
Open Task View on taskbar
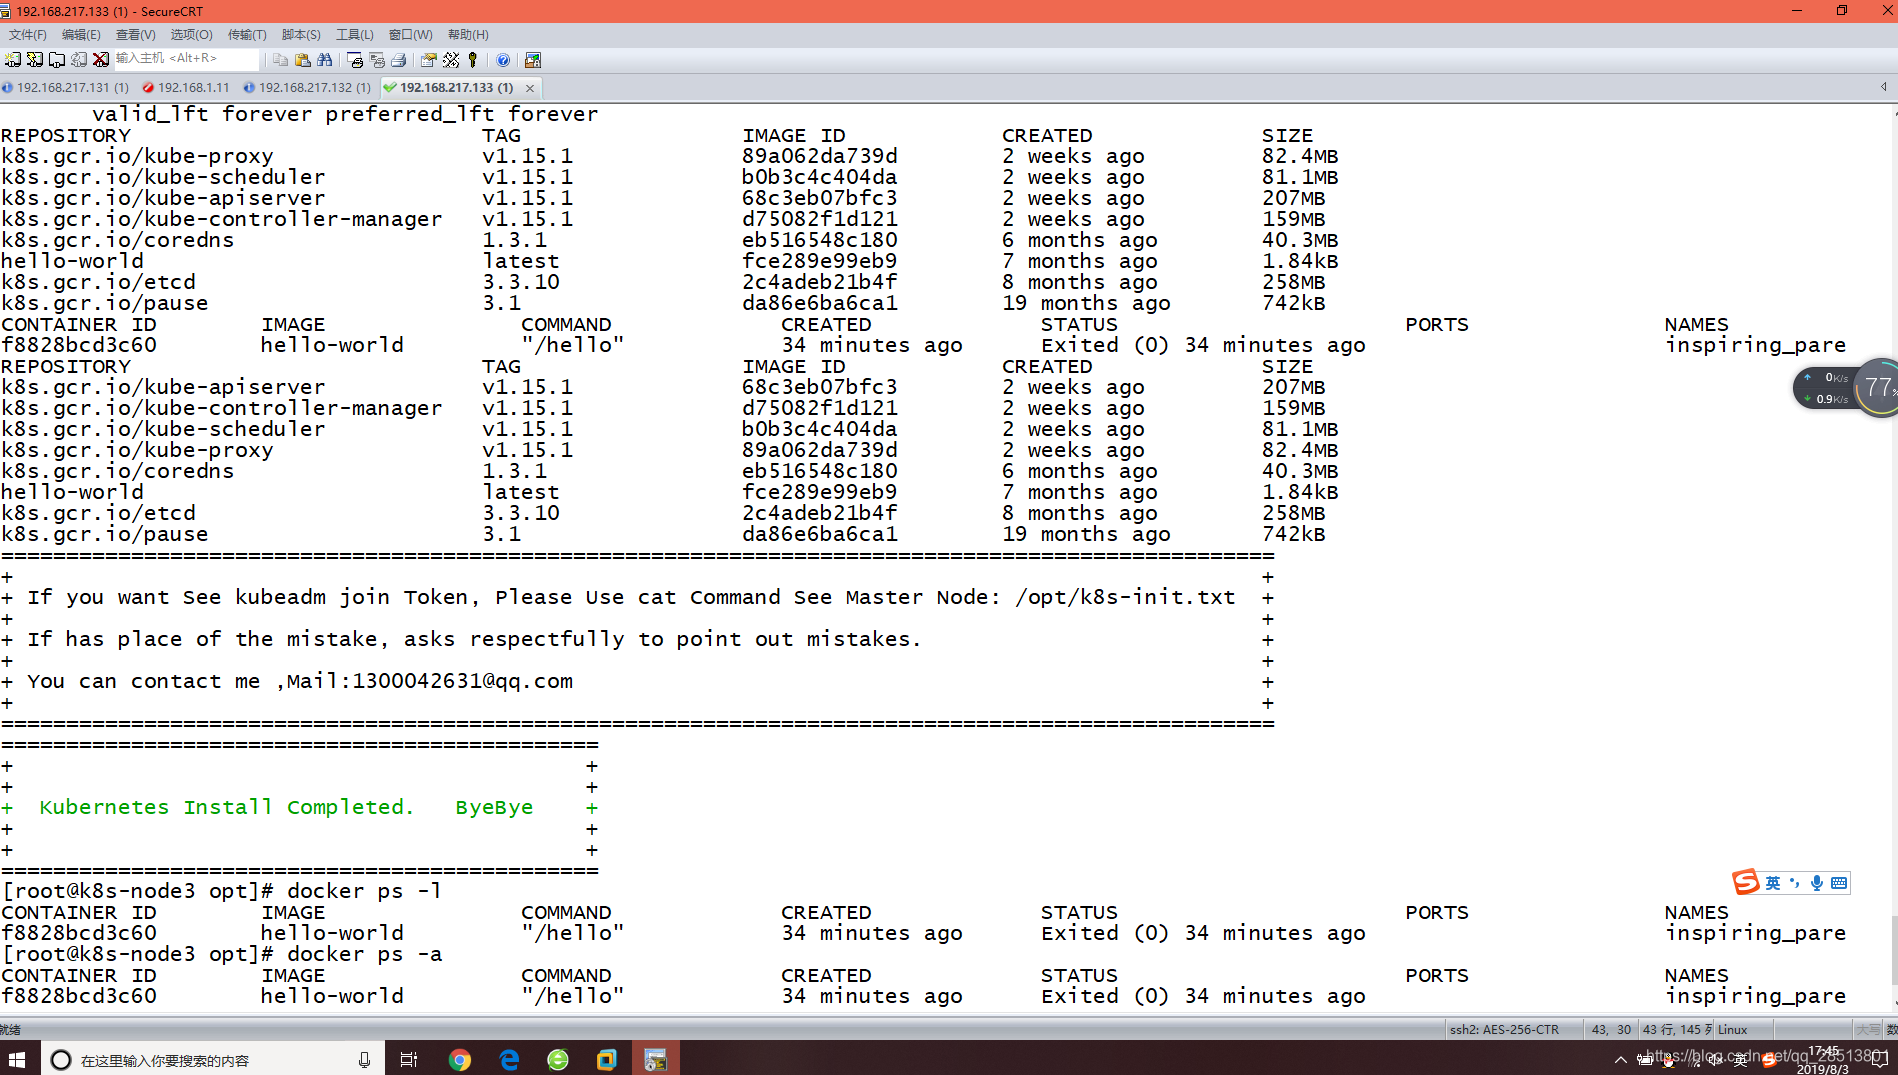coord(408,1059)
